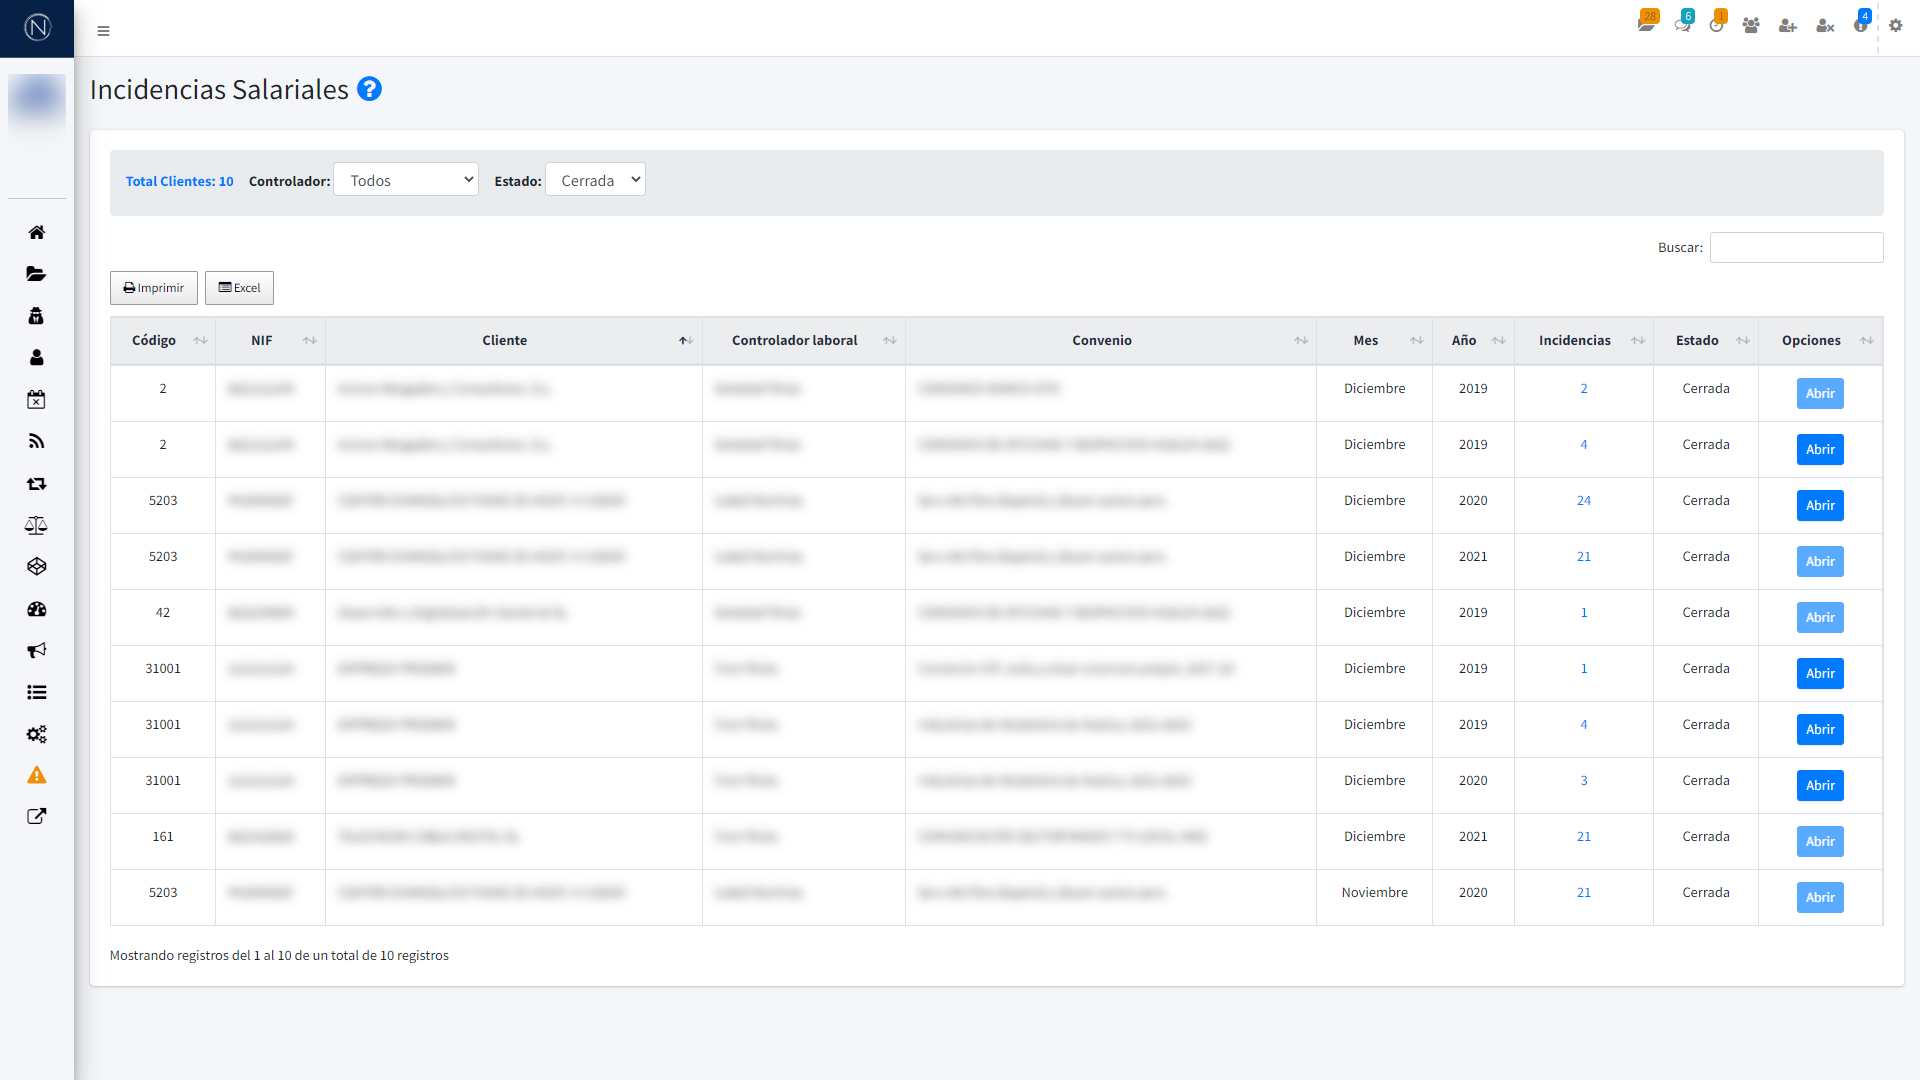Screen dimensions: 1920x1080
Task: Click the blue help question mark icon
Action: pyautogui.click(x=369, y=89)
